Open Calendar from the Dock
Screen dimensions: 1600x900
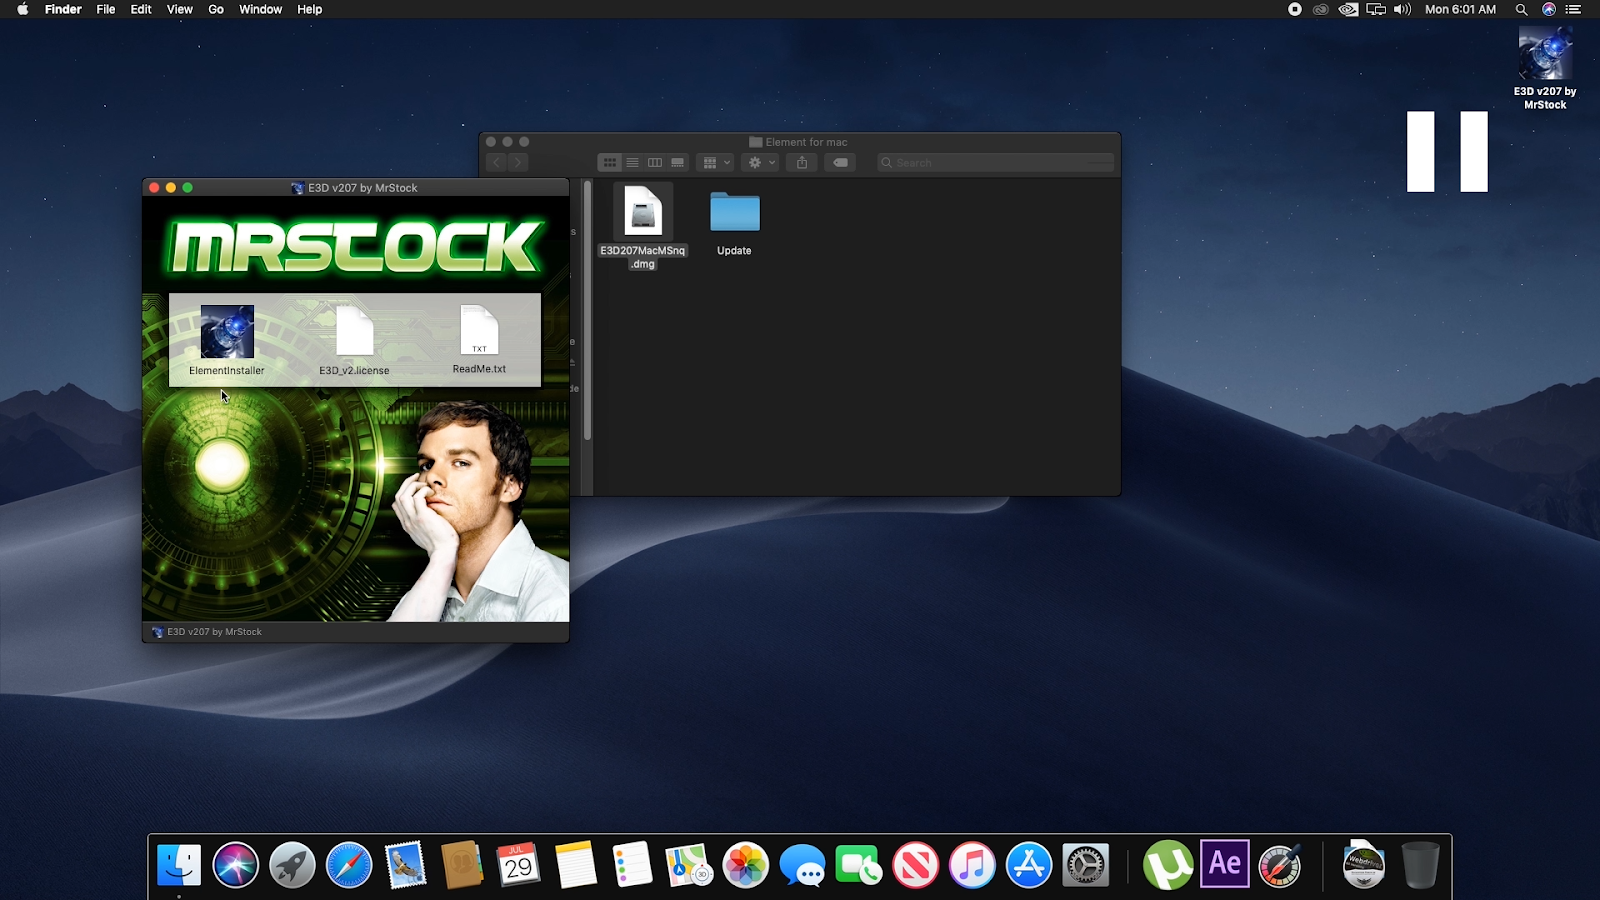(x=519, y=865)
